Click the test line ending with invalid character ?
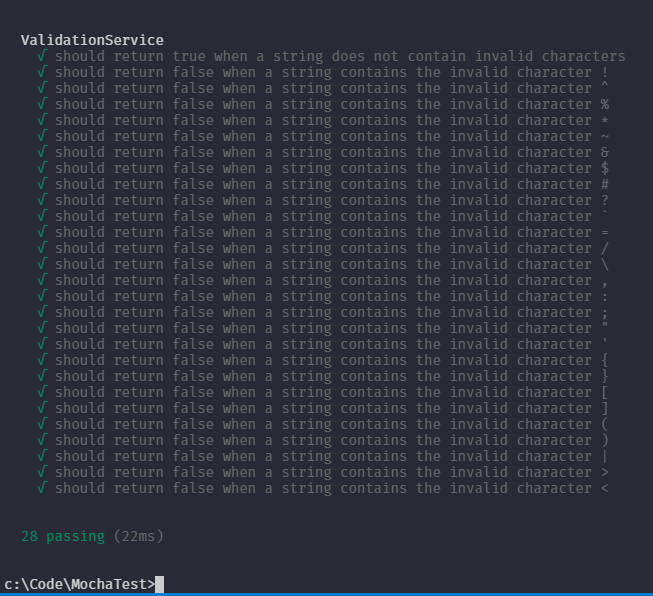This screenshot has width=653, height=596. point(323,200)
